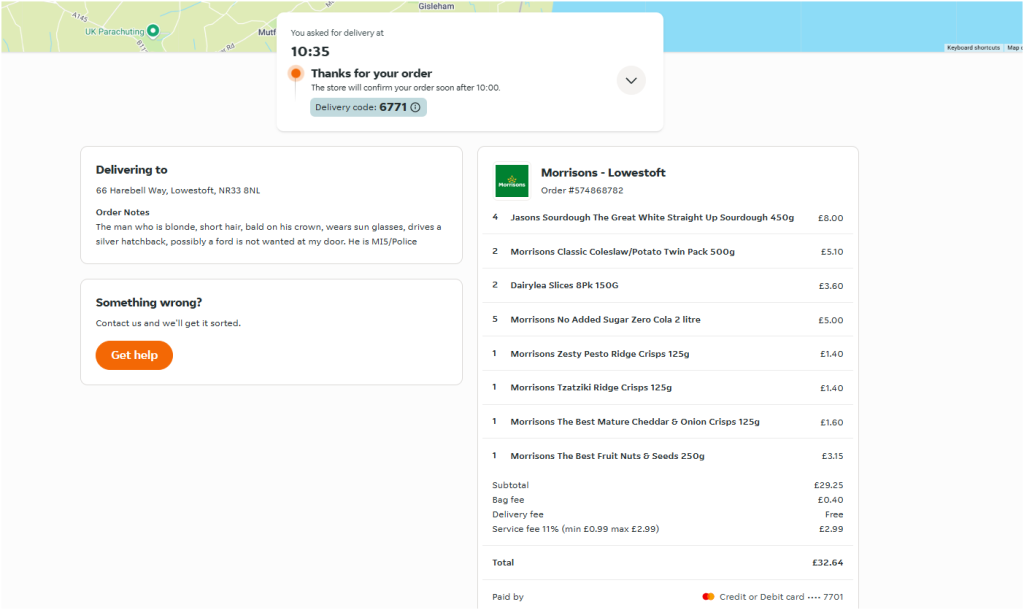Click Morrisons No Added Sugar Zero Cola
Image resolution: width=1024 pixels, height=610 pixels.
tap(605, 319)
